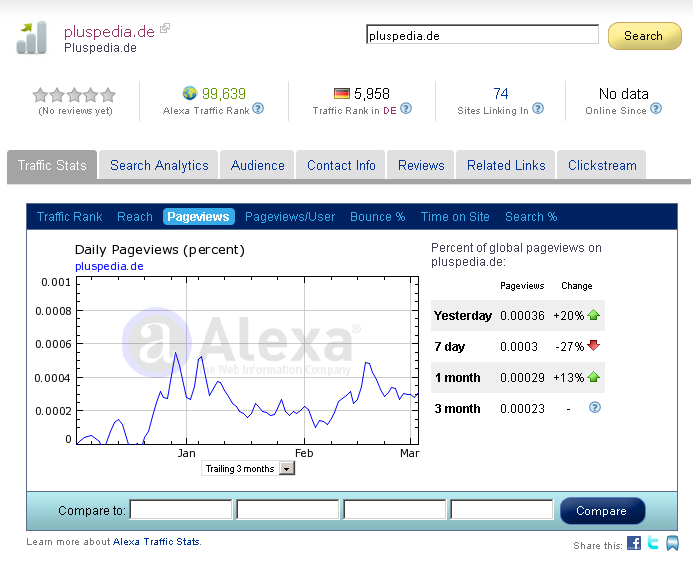The height and width of the screenshot is (566, 693).
Task: Open the Trailing 3 months dropdown
Action: point(248,468)
